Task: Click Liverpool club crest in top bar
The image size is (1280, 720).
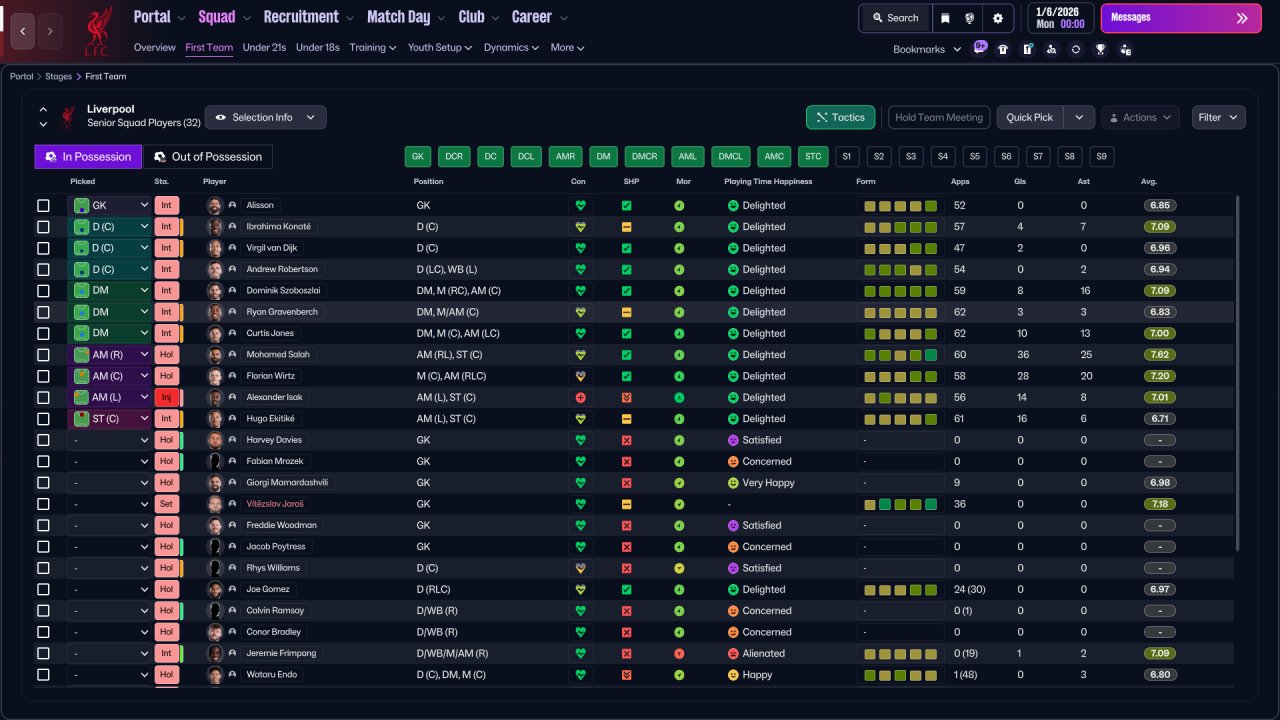Action: click(97, 31)
